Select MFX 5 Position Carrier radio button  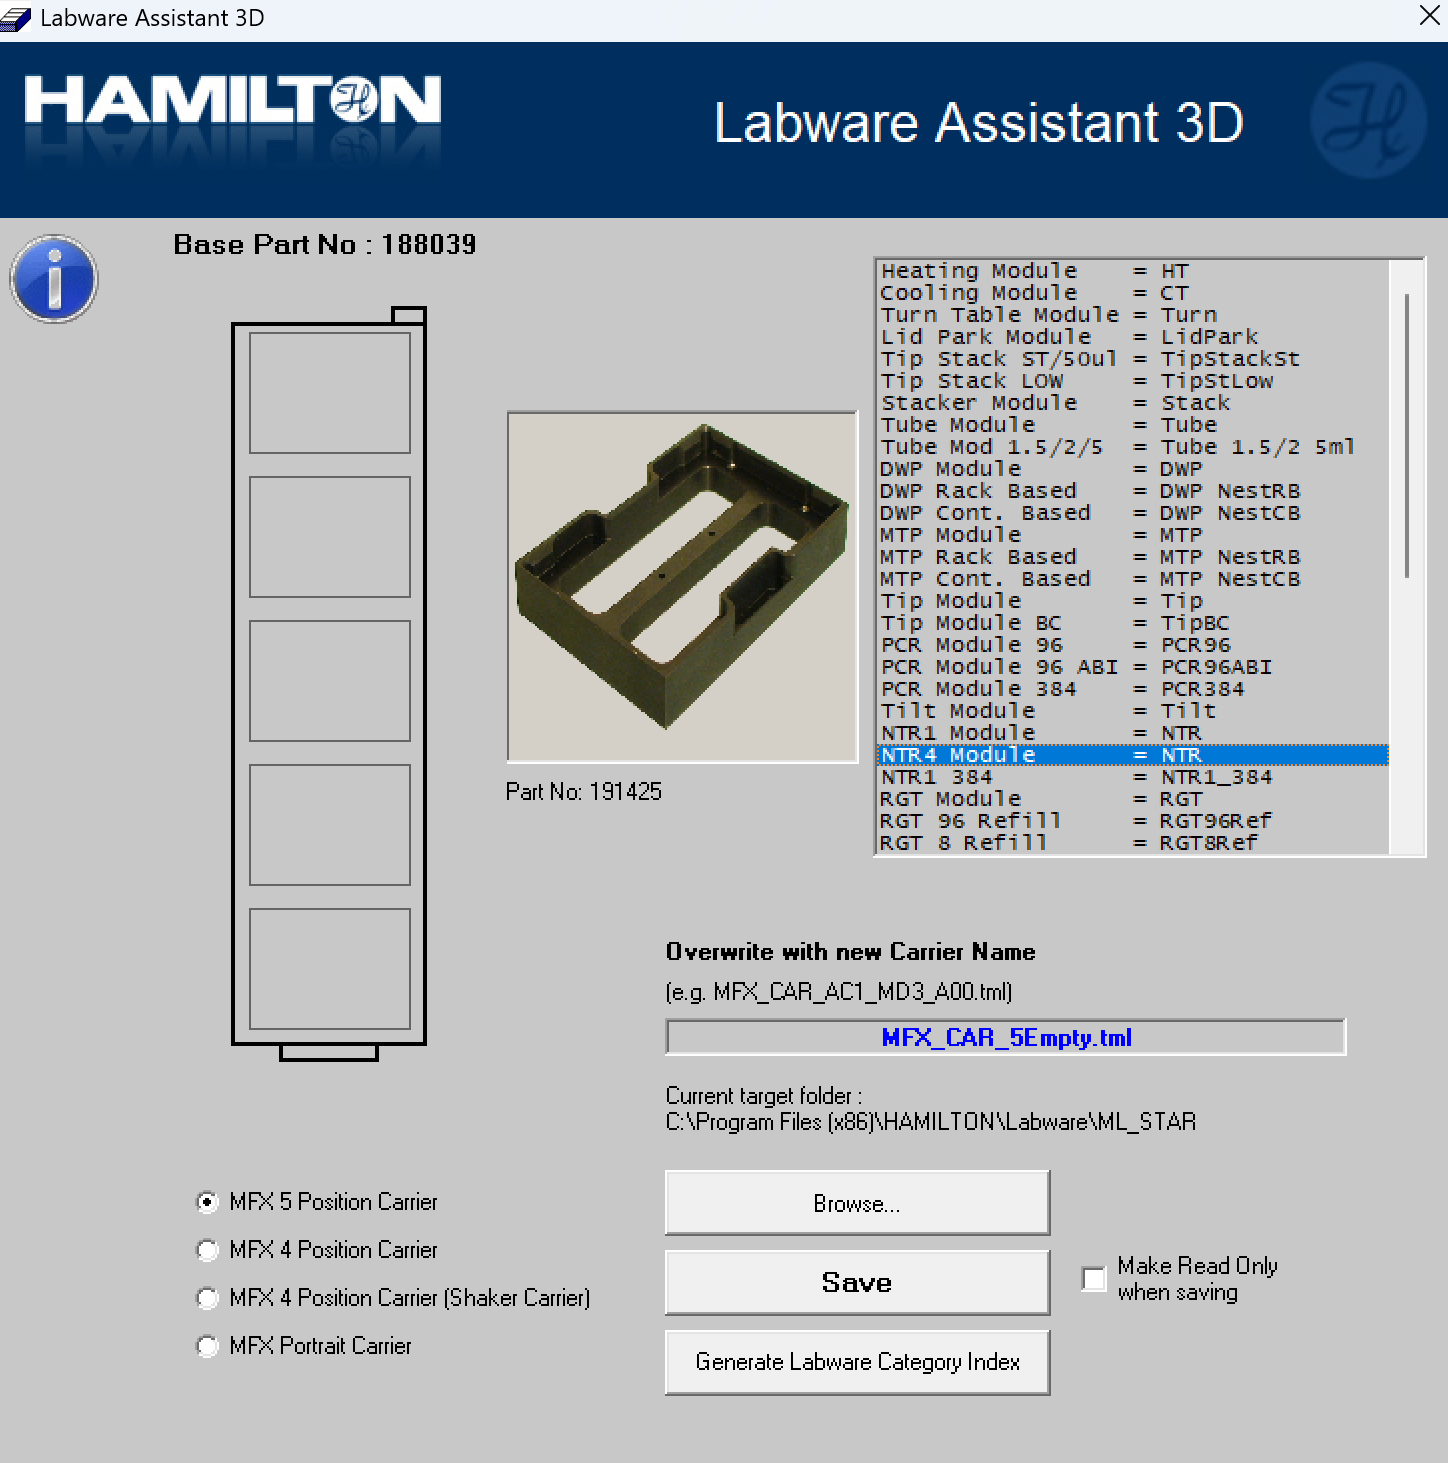pyautogui.click(x=207, y=1202)
